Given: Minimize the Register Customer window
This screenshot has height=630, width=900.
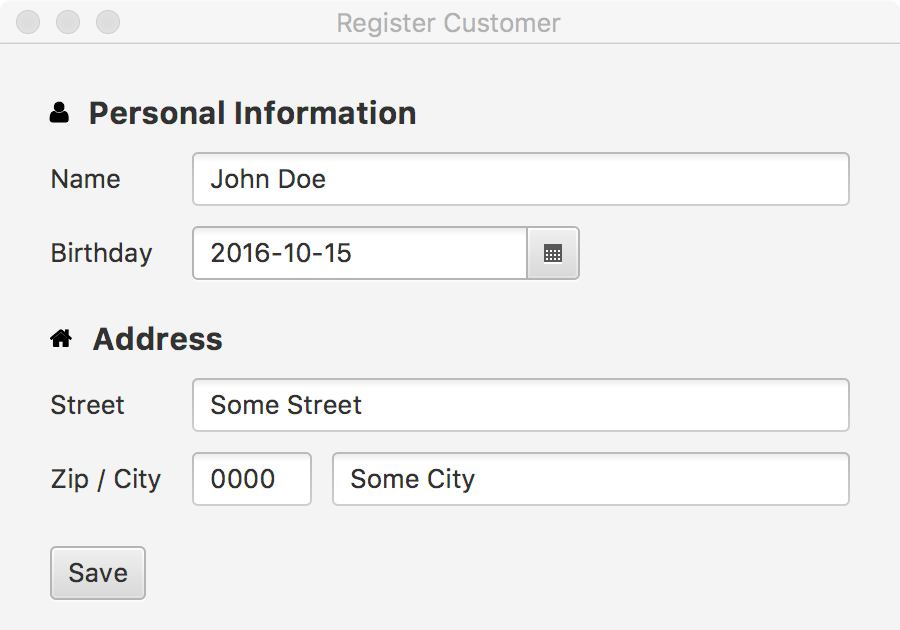Looking at the screenshot, I should tap(68, 22).
